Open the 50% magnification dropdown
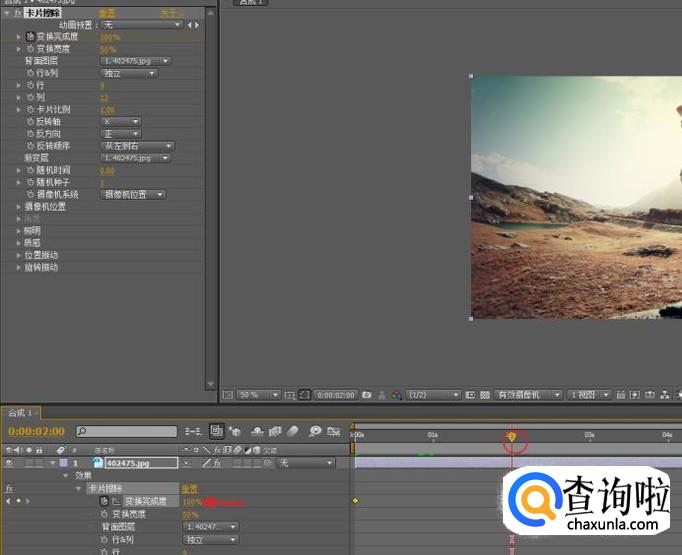682x555 pixels. coord(258,395)
